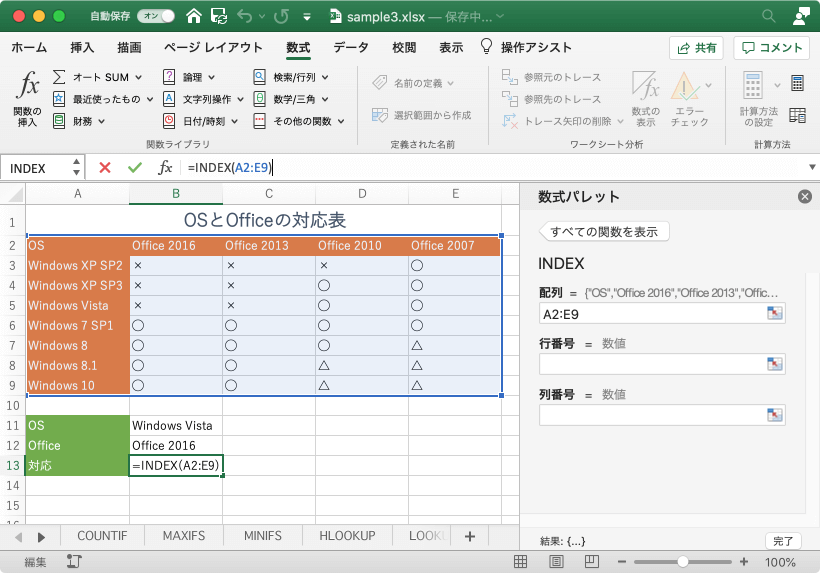Viewport: 820px width, 573px height.
Task: Click the zoom out minus button
Action: coord(622,562)
